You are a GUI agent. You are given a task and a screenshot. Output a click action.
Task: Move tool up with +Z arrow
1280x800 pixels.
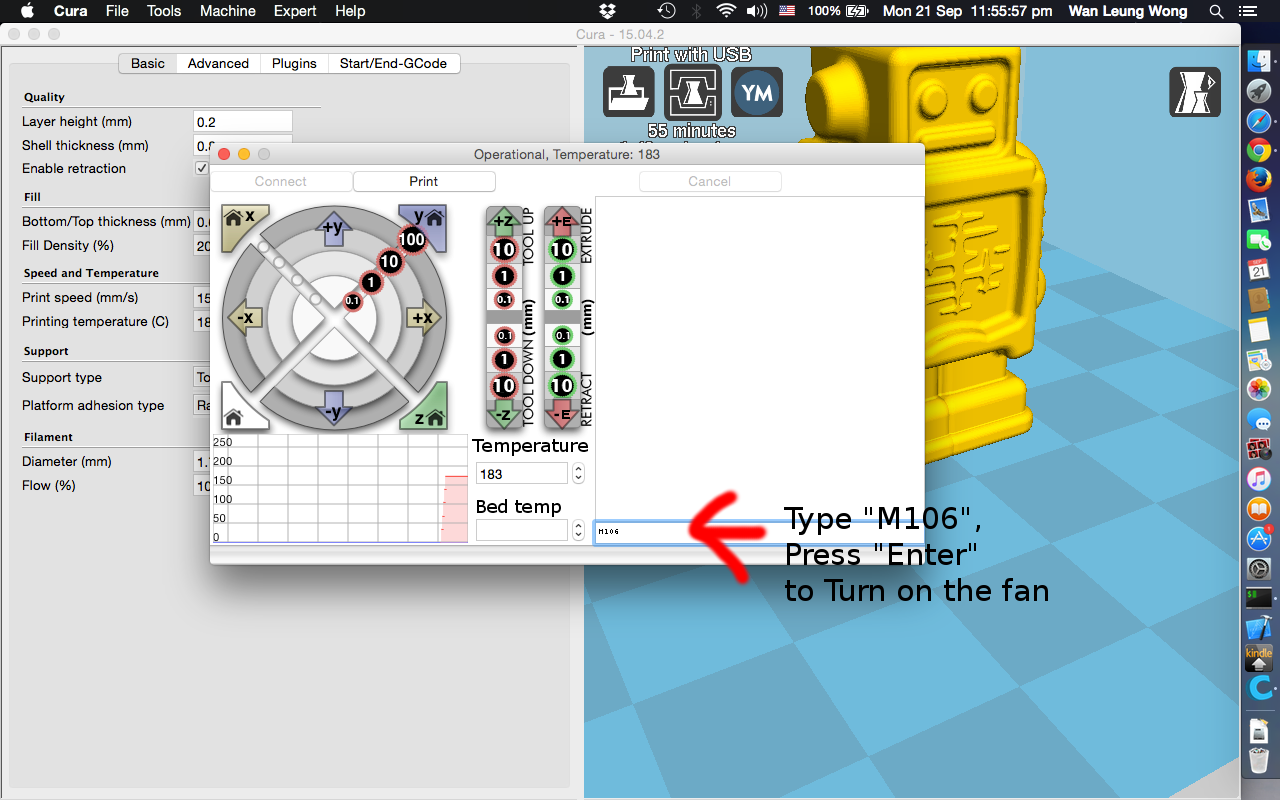click(x=503, y=222)
